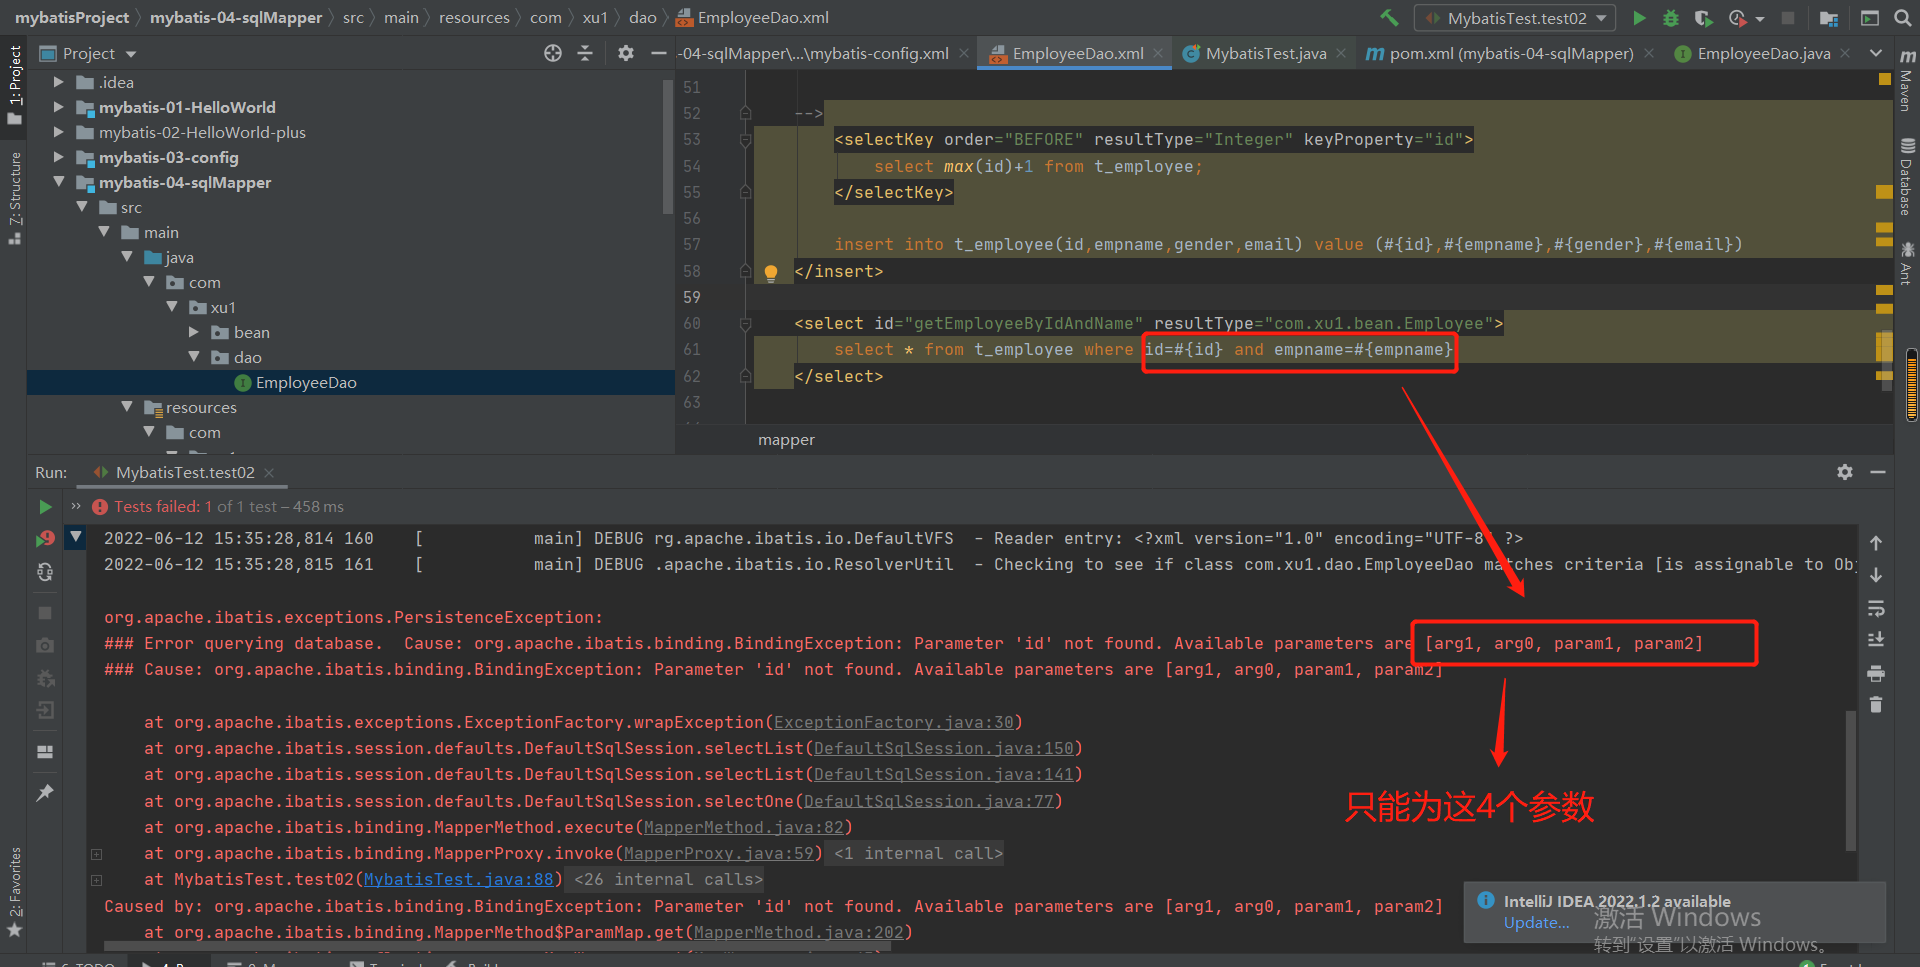Image resolution: width=1920 pixels, height=967 pixels.
Task: Print console output with printer icon
Action: [1876, 673]
